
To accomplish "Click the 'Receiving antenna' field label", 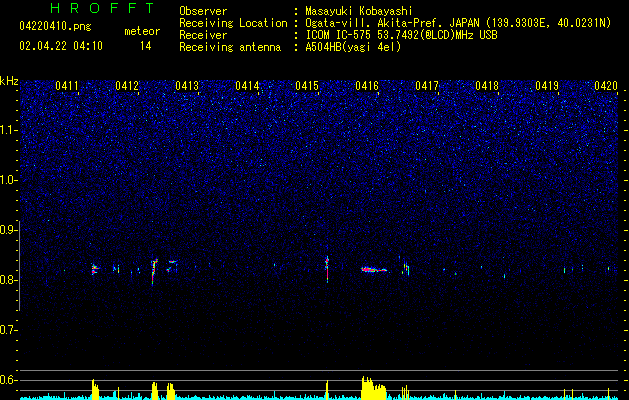I will pyautogui.click(x=230, y=47).
